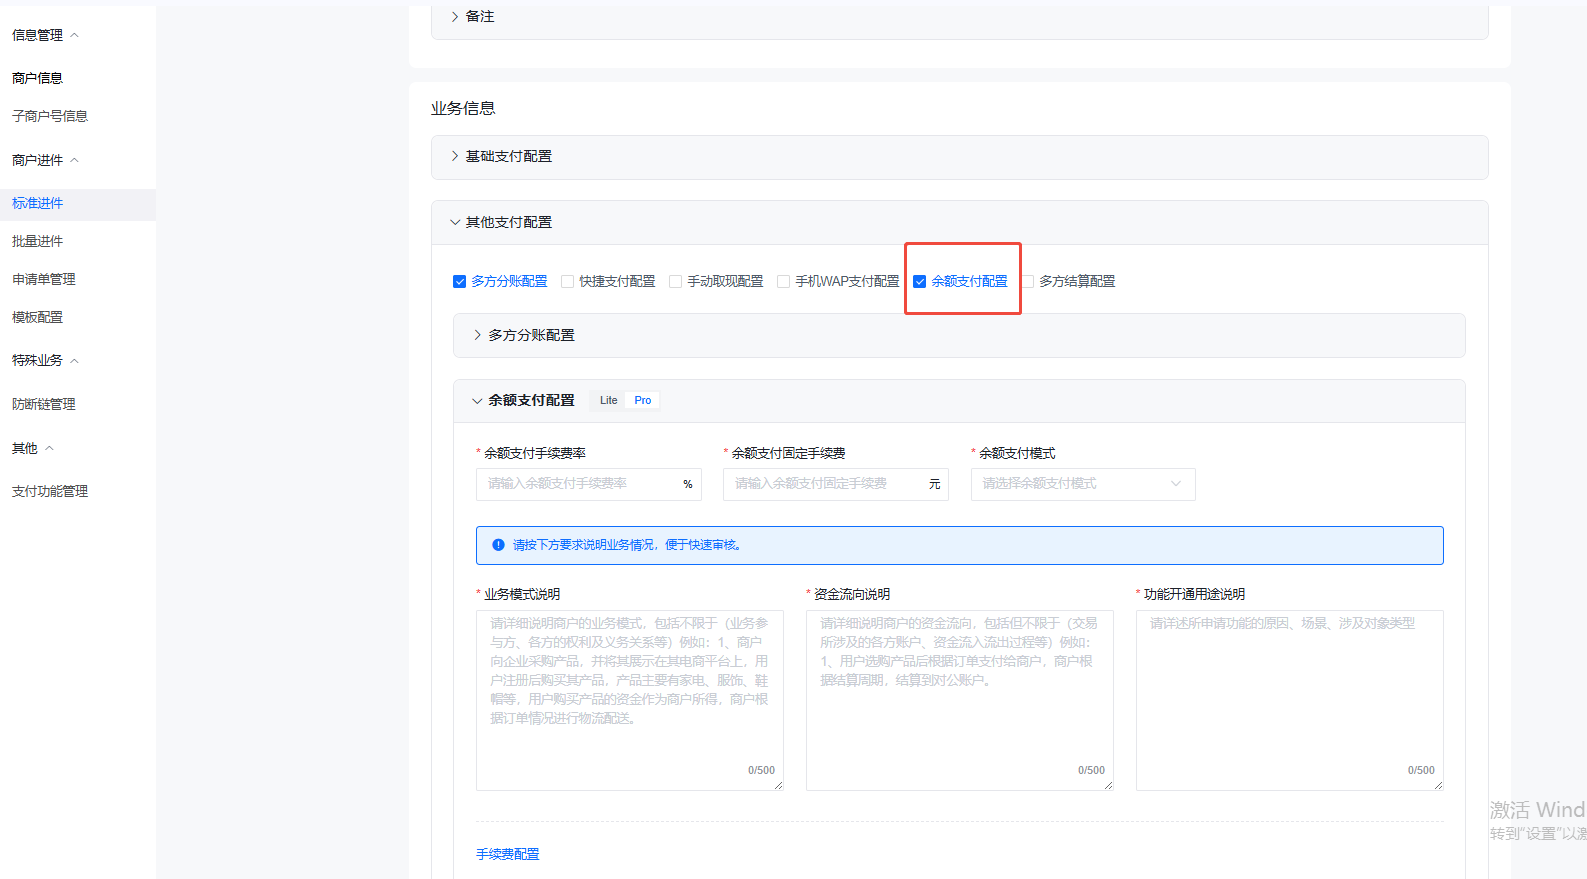Open 子商户号信息 in the sidebar
Viewport: 1587px width, 879px height.
click(50, 116)
